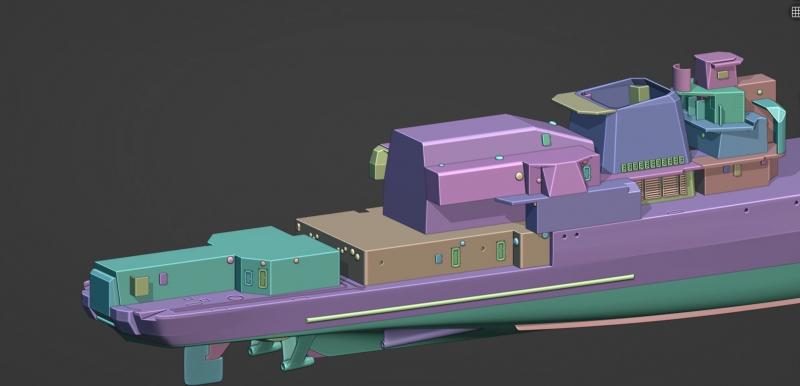The width and height of the screenshot is (800, 386).
Task: Select the salmon-pink bilge keel strip
Action: [658, 315]
